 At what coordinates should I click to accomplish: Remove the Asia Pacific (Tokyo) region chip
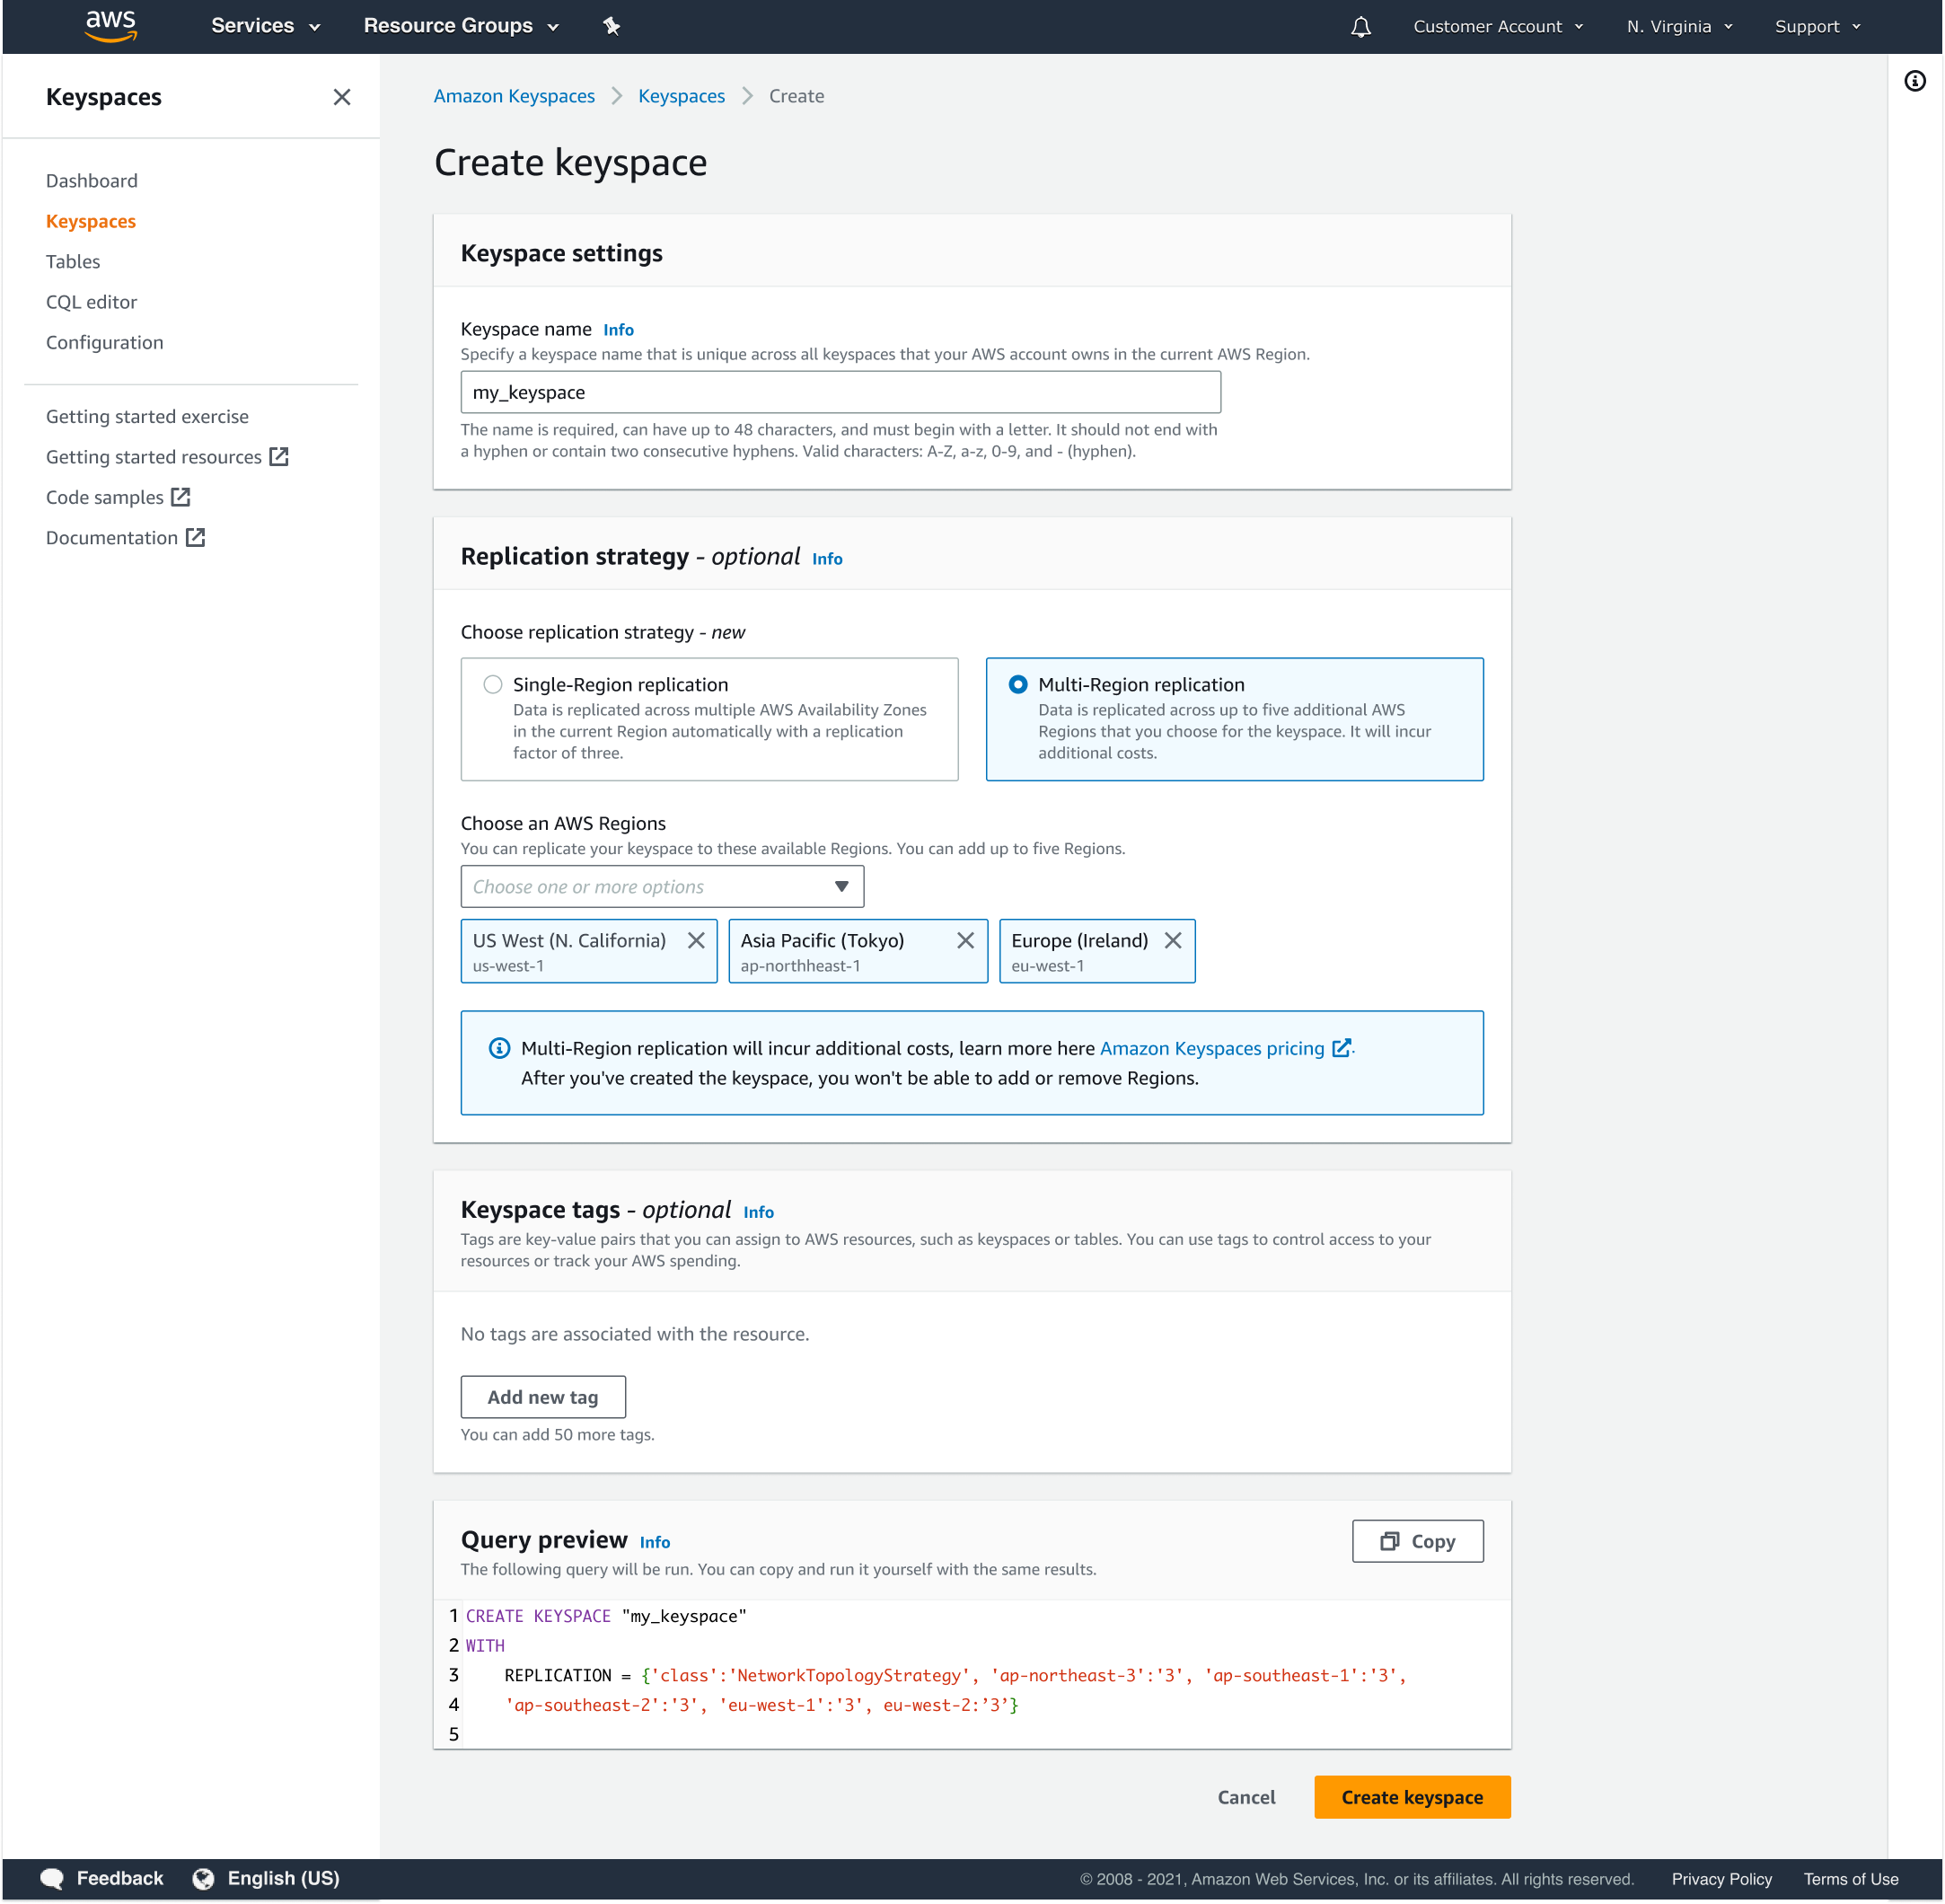966,941
